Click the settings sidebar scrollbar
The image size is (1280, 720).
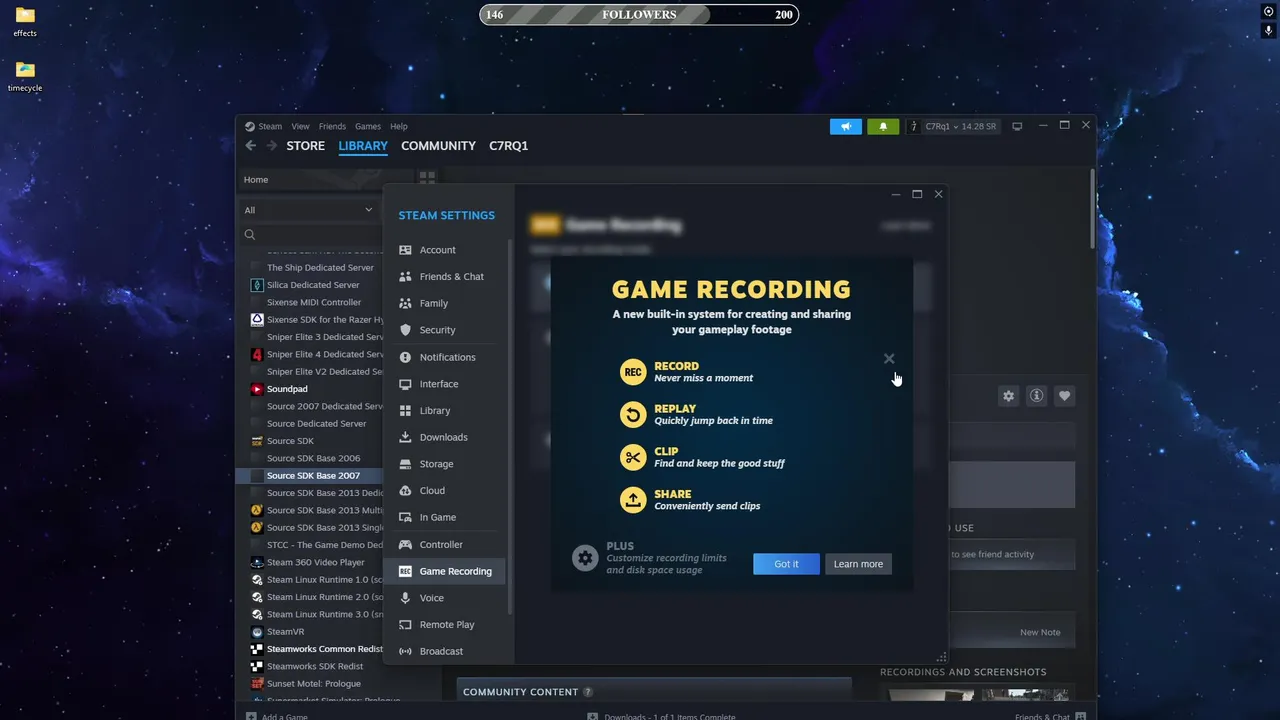[x=510, y=425]
